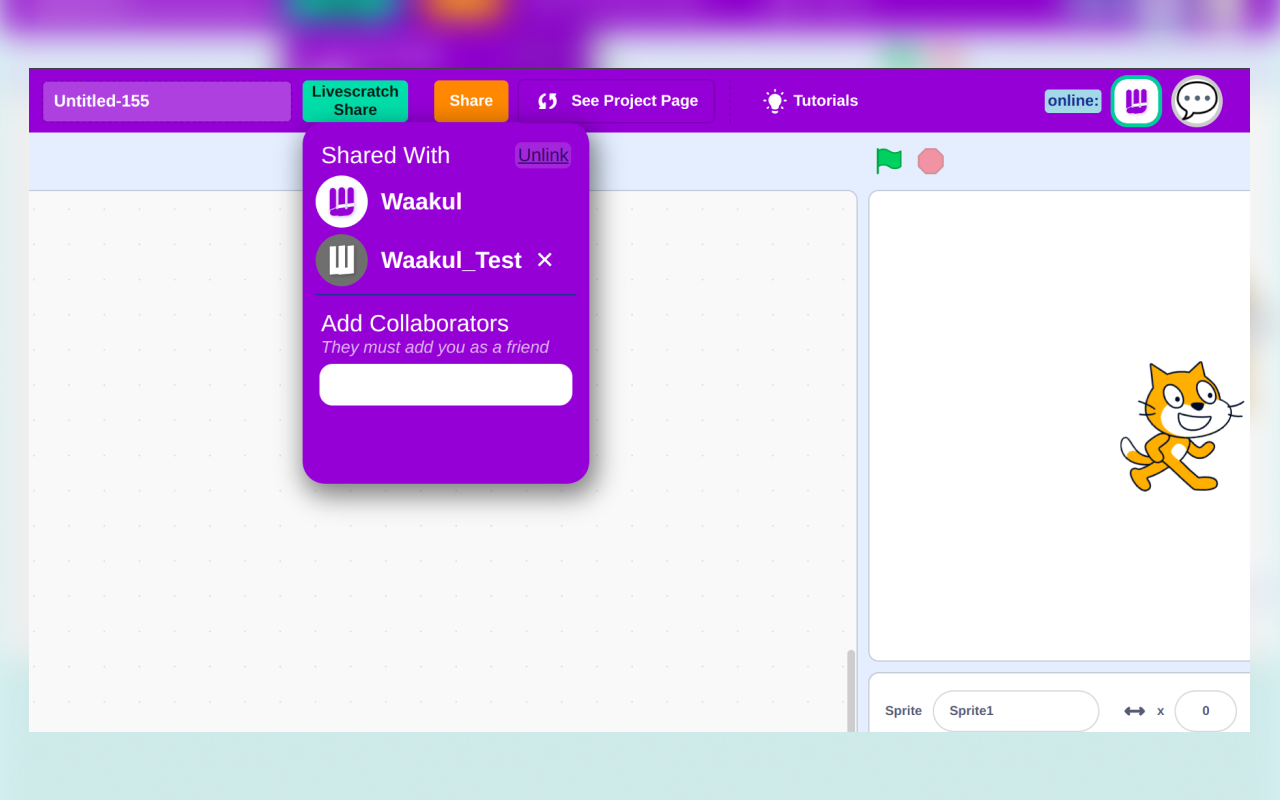Open See Project Page
This screenshot has height=800, width=1280.
(x=617, y=101)
